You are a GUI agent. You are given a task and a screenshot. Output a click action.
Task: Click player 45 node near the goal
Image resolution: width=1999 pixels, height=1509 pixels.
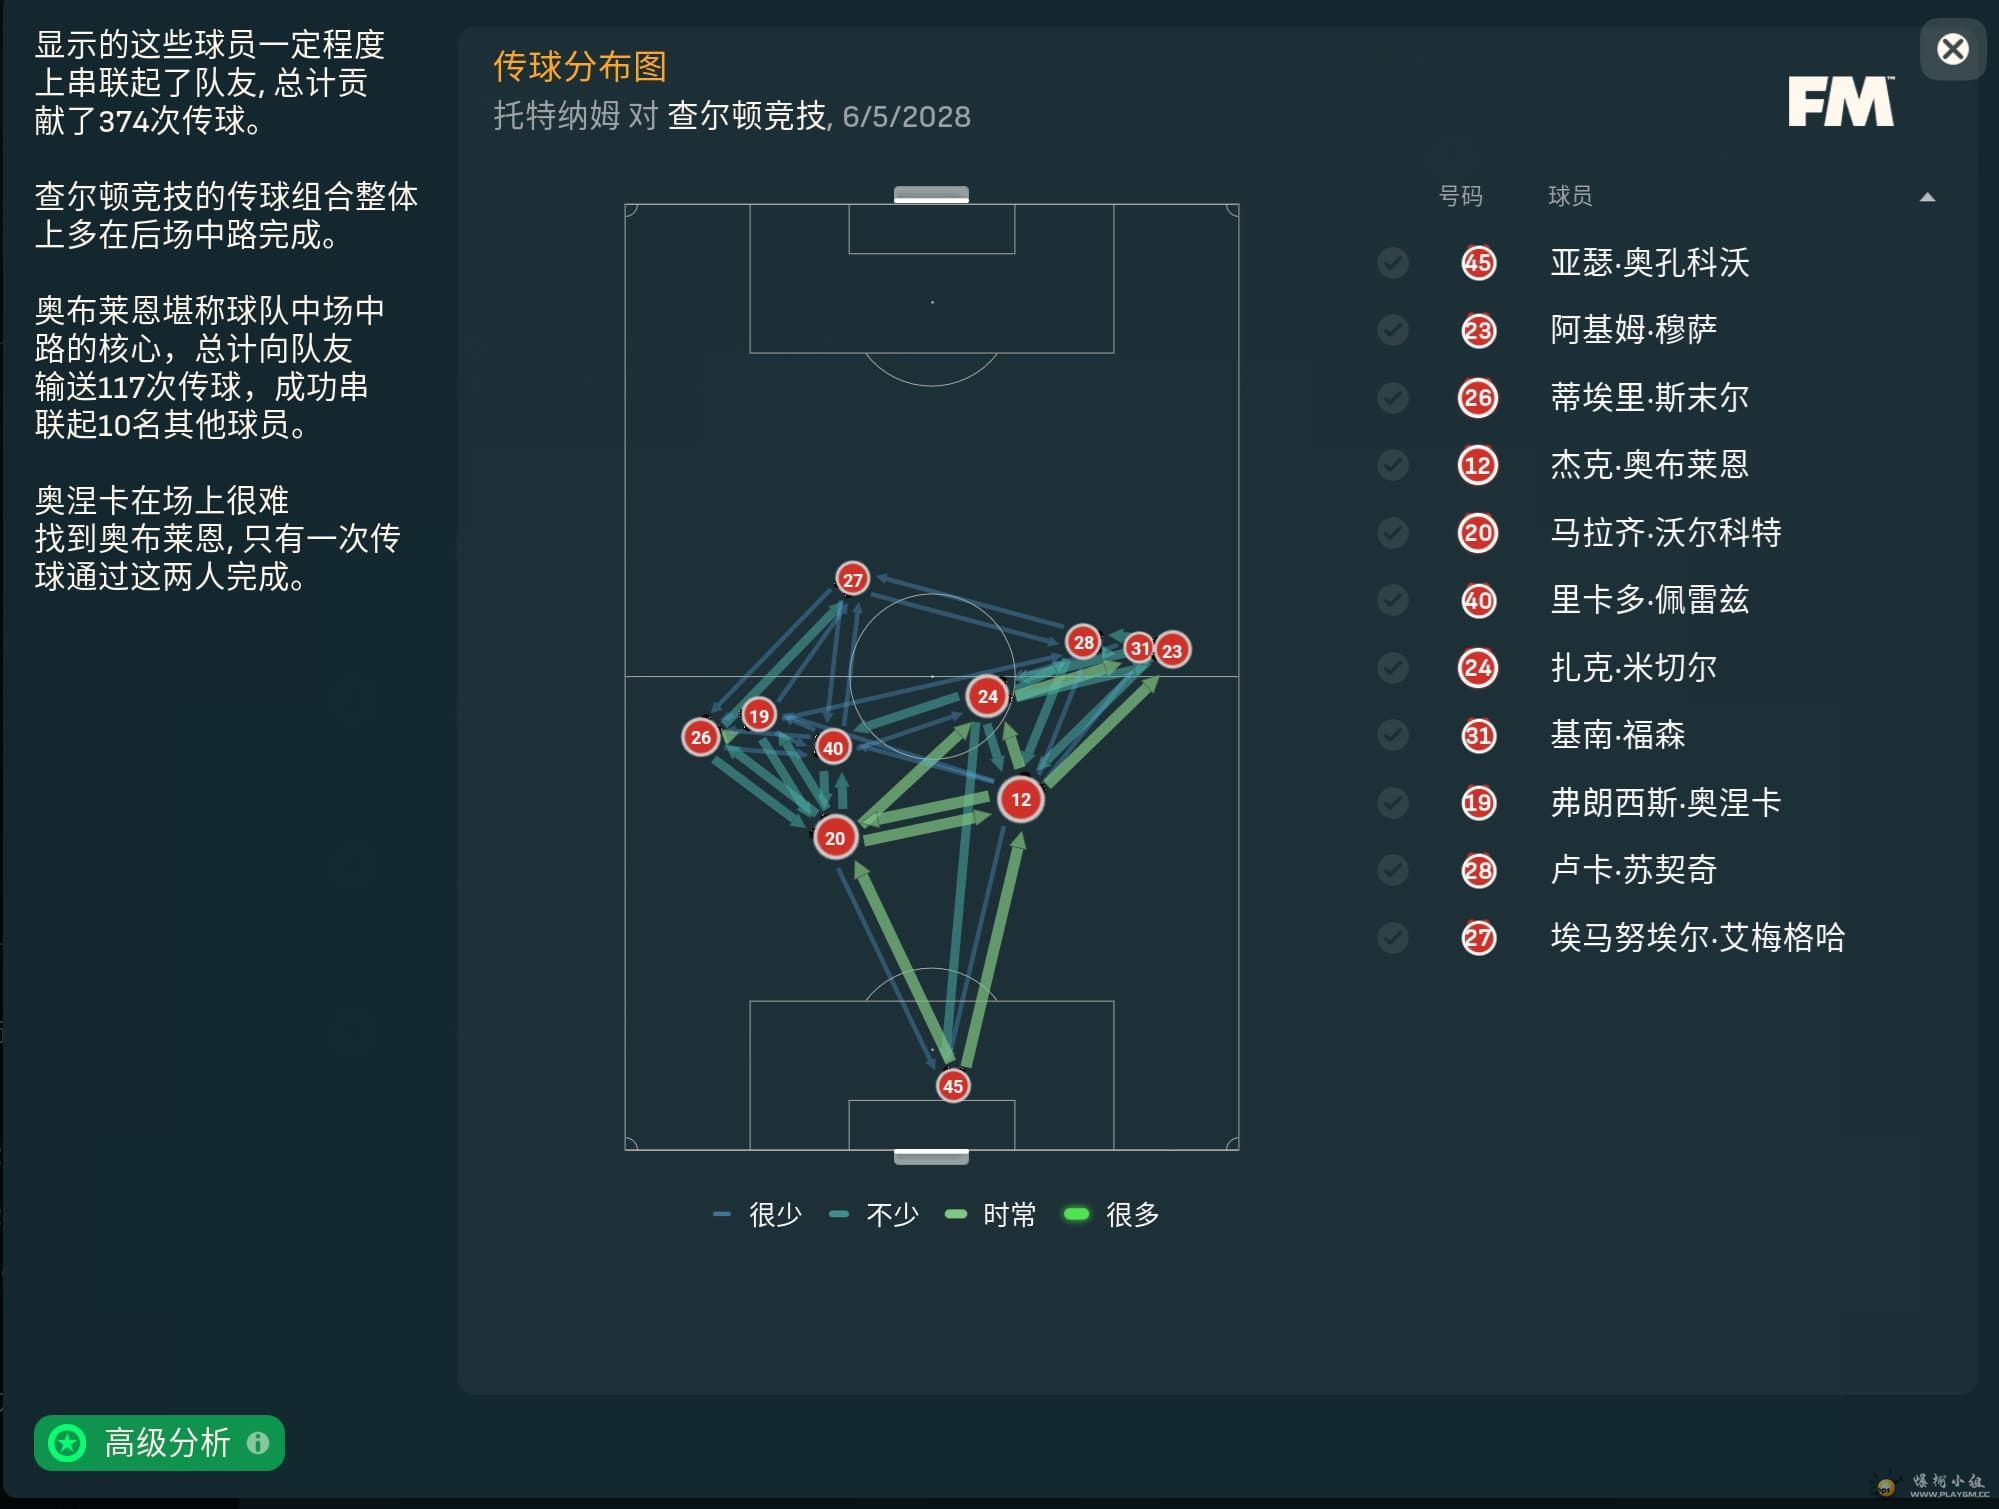point(953,1086)
